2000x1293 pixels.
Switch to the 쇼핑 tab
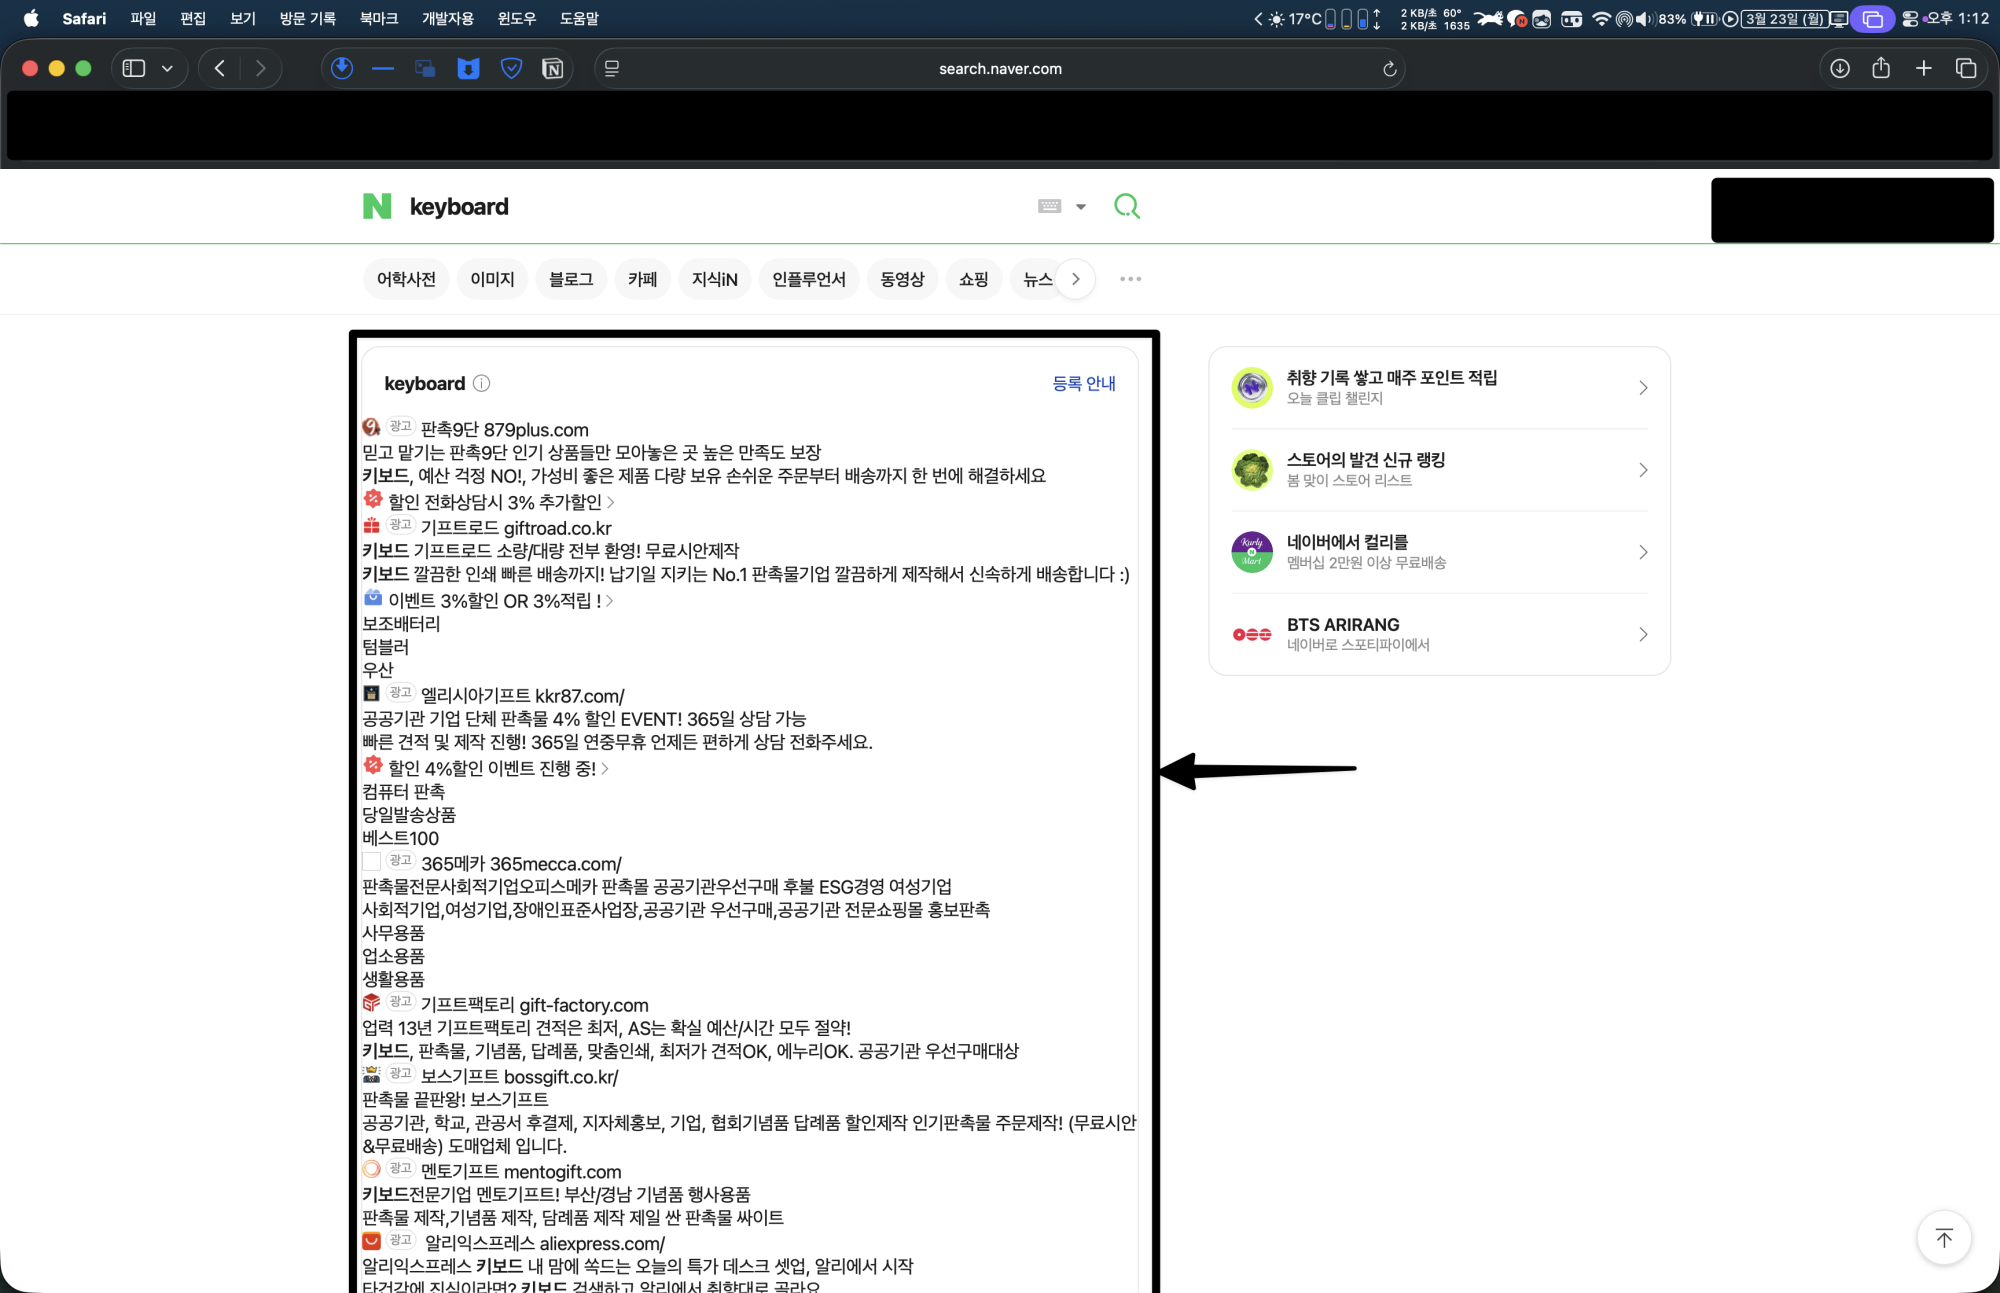(973, 279)
